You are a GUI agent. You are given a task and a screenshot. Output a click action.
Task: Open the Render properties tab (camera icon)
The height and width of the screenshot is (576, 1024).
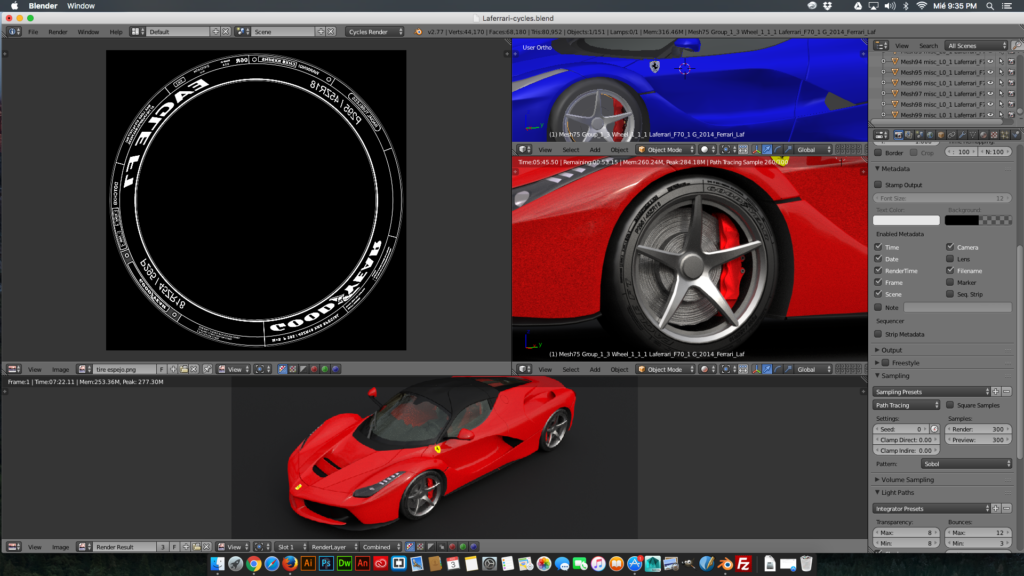tap(898, 134)
